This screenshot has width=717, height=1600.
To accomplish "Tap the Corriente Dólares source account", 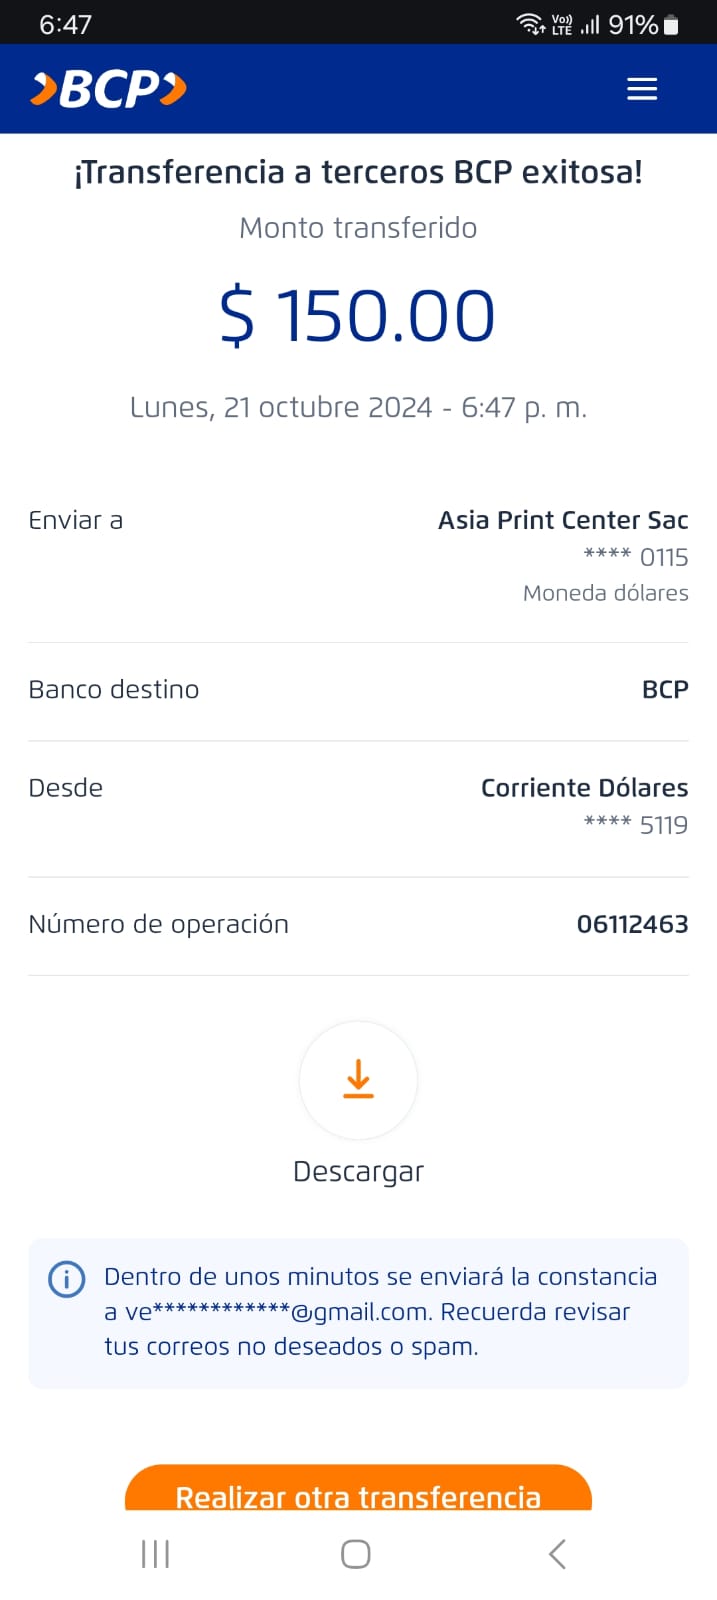I will tap(584, 788).
